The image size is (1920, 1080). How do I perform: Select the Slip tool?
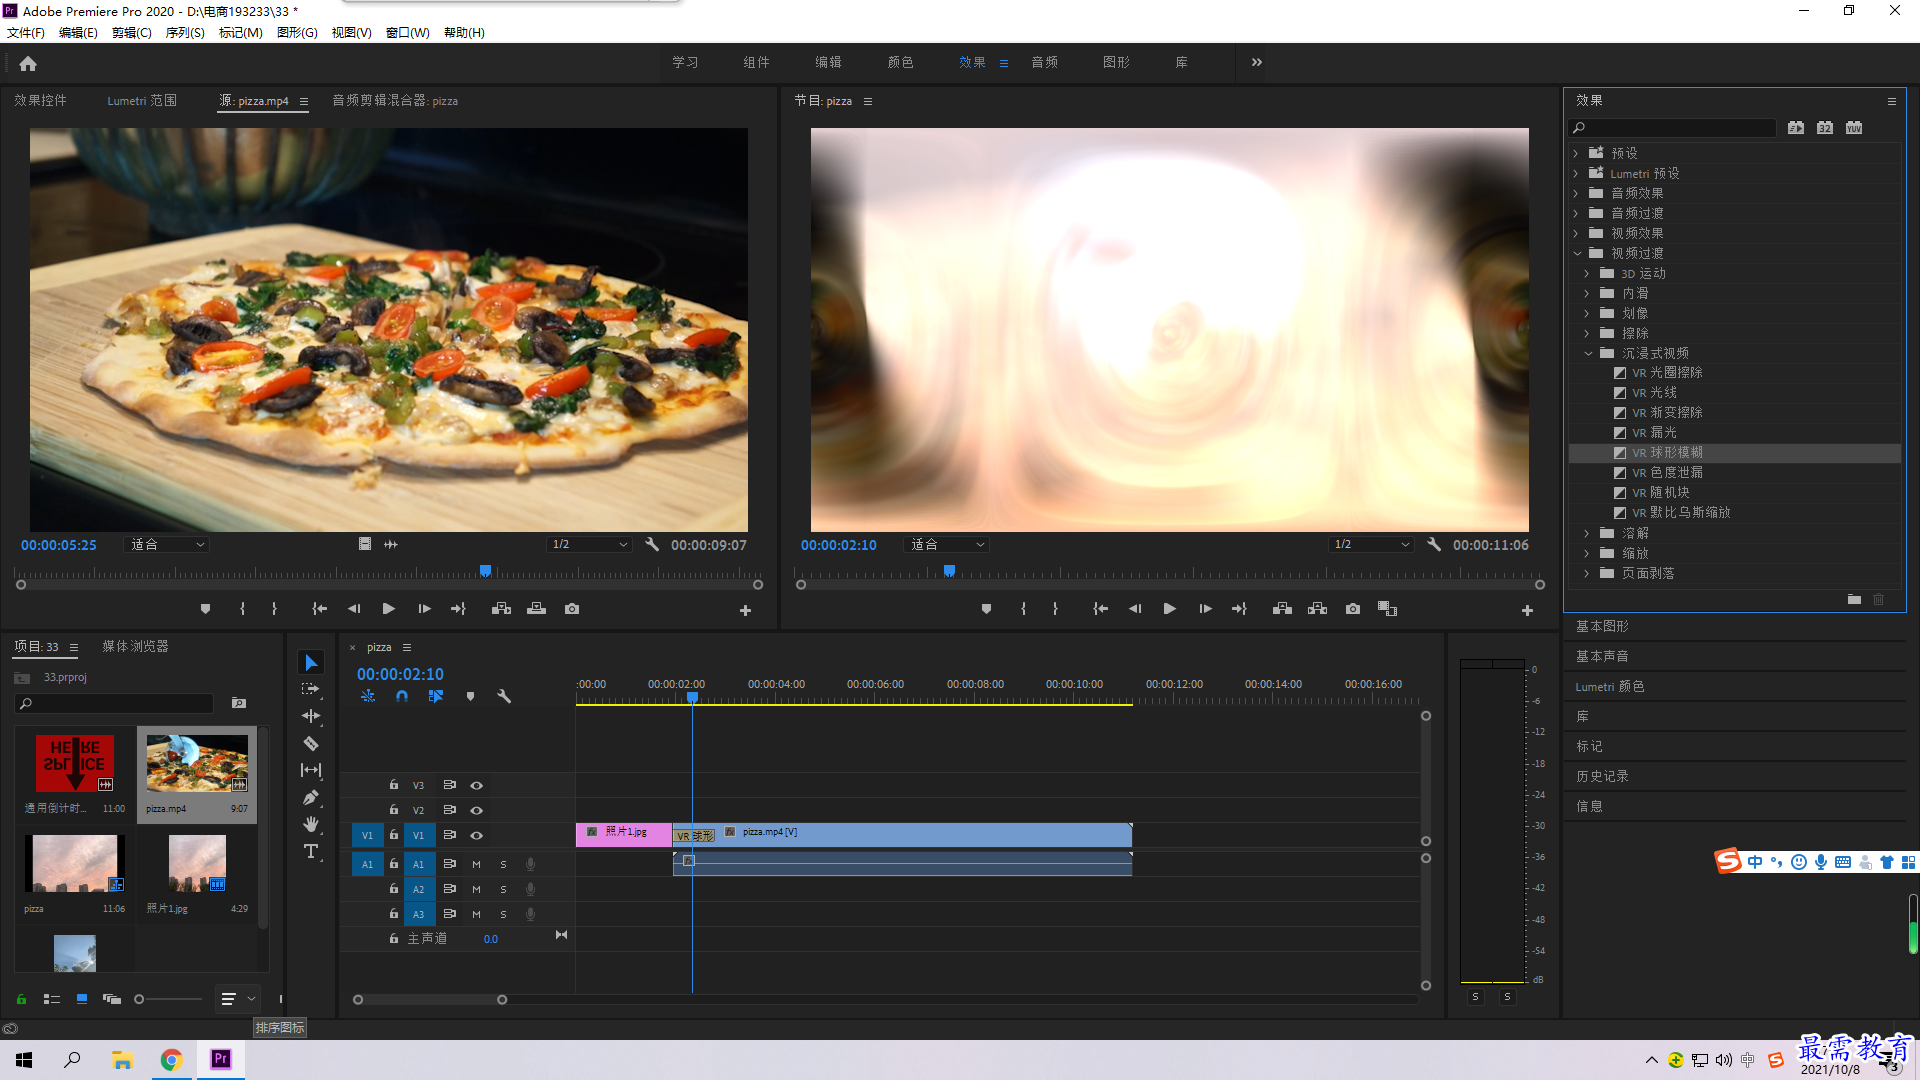click(311, 770)
